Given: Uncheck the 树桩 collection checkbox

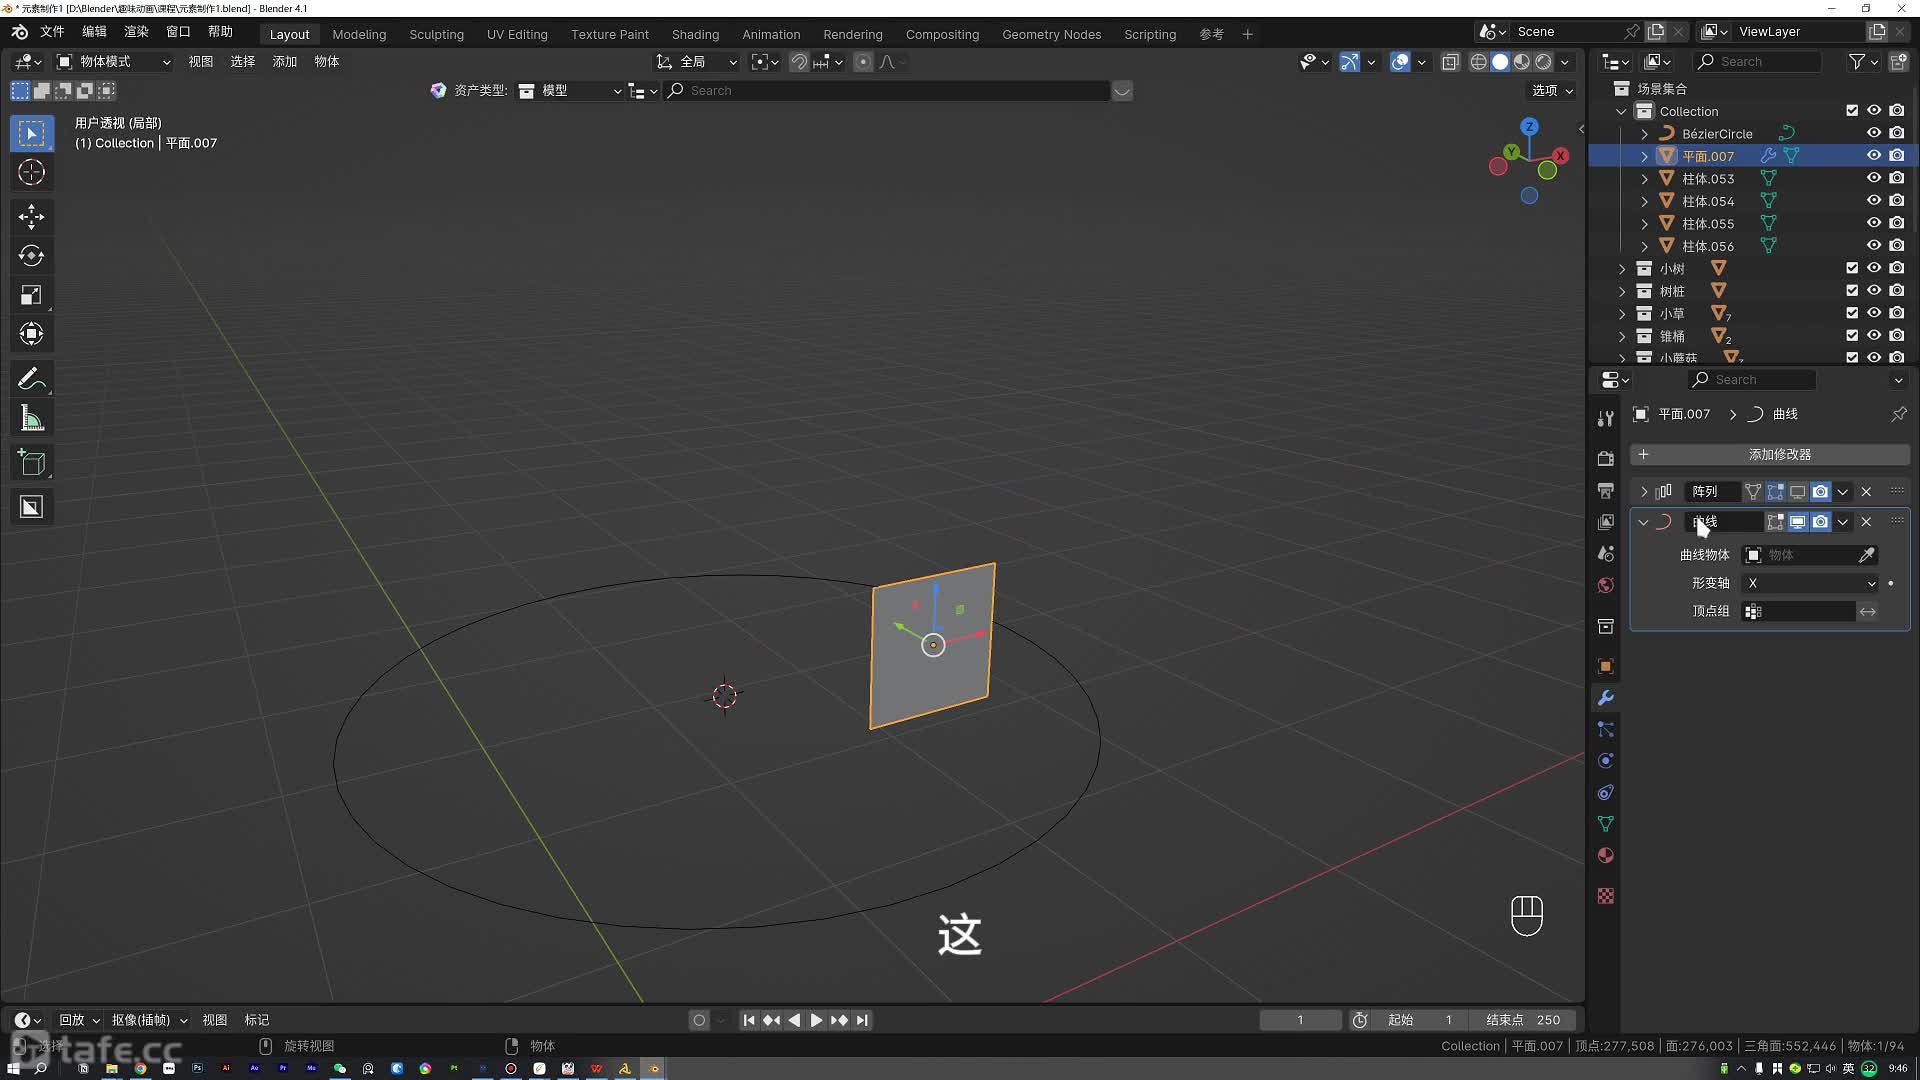Looking at the screenshot, I should [x=1852, y=291].
